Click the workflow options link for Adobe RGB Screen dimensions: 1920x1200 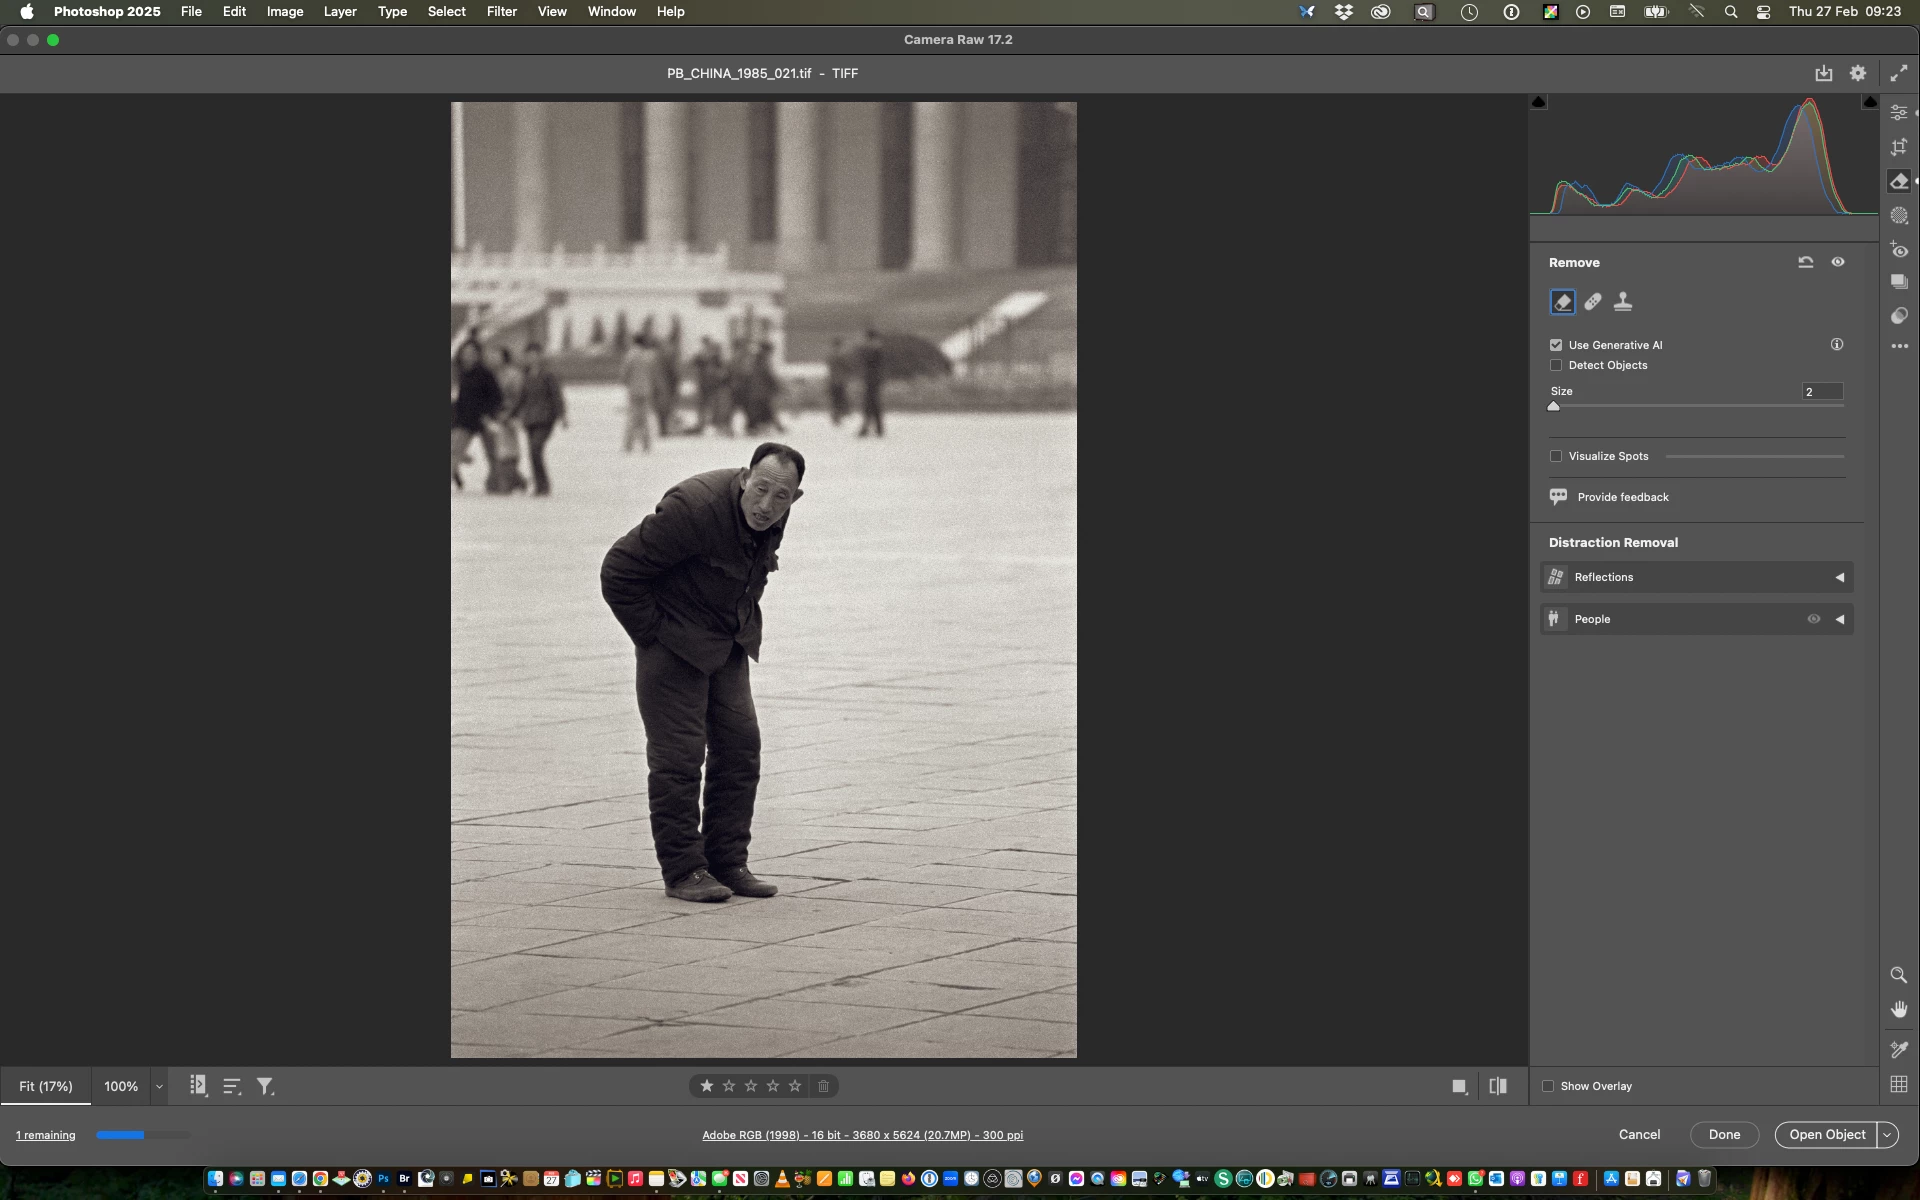pyautogui.click(x=862, y=1135)
